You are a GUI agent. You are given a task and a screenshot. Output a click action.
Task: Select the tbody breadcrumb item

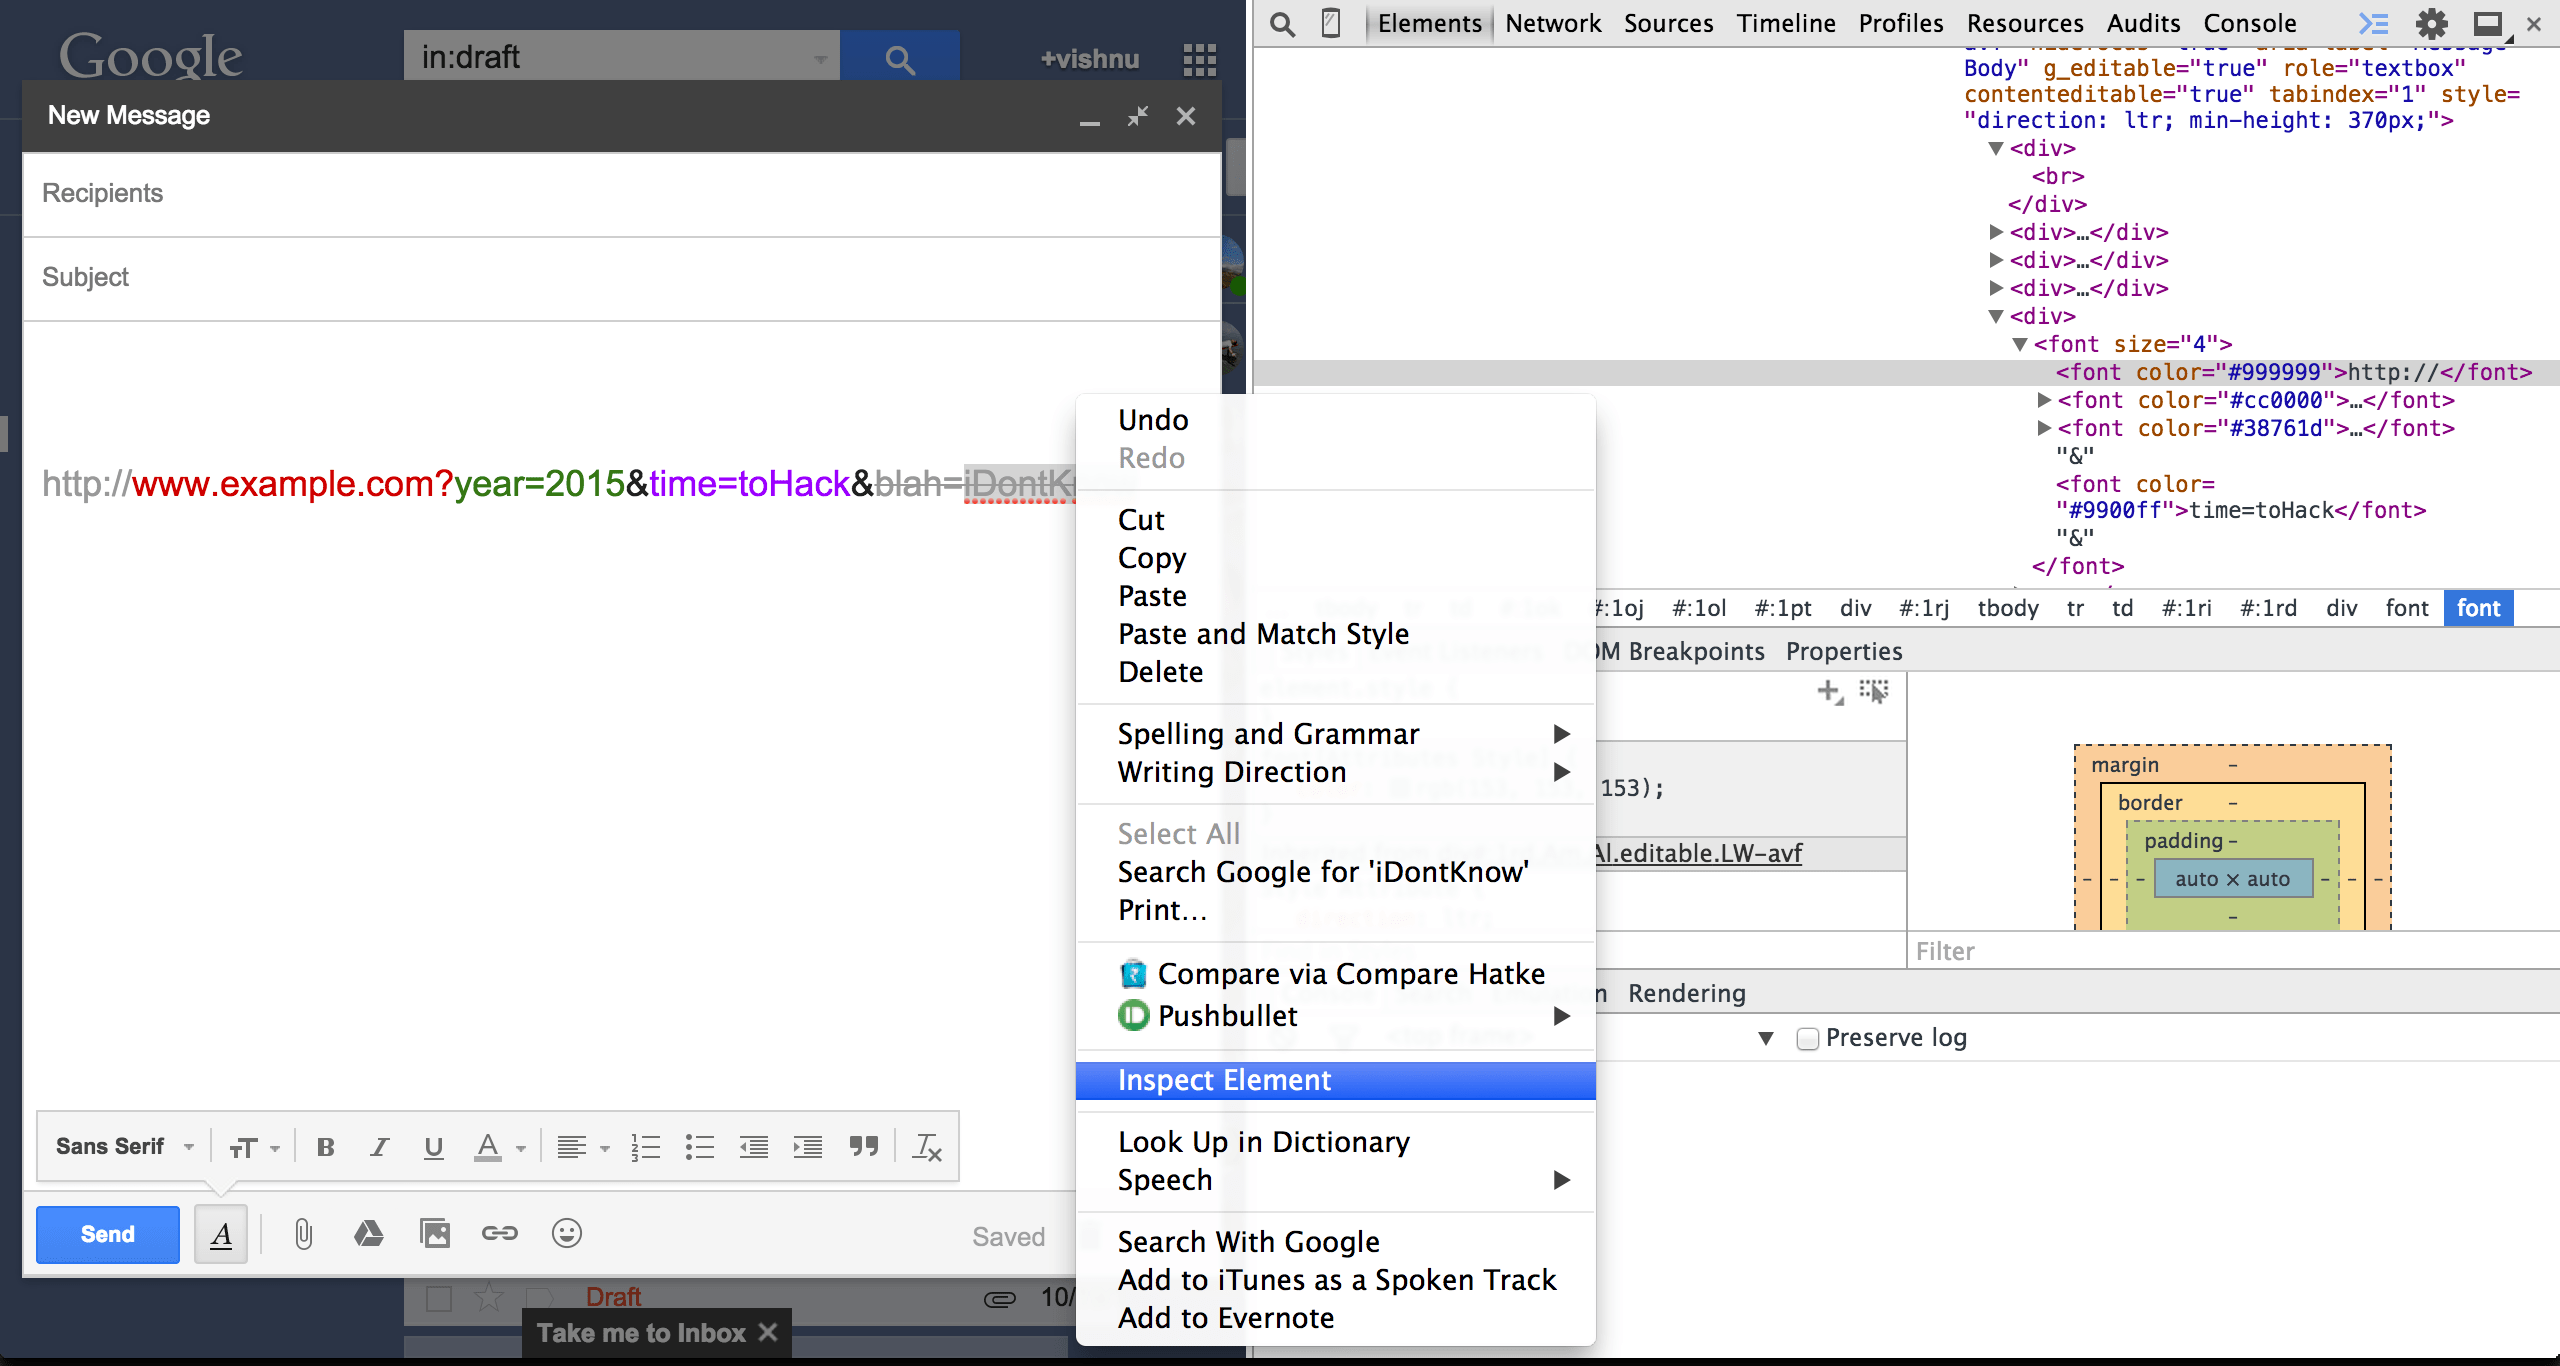point(2008,608)
